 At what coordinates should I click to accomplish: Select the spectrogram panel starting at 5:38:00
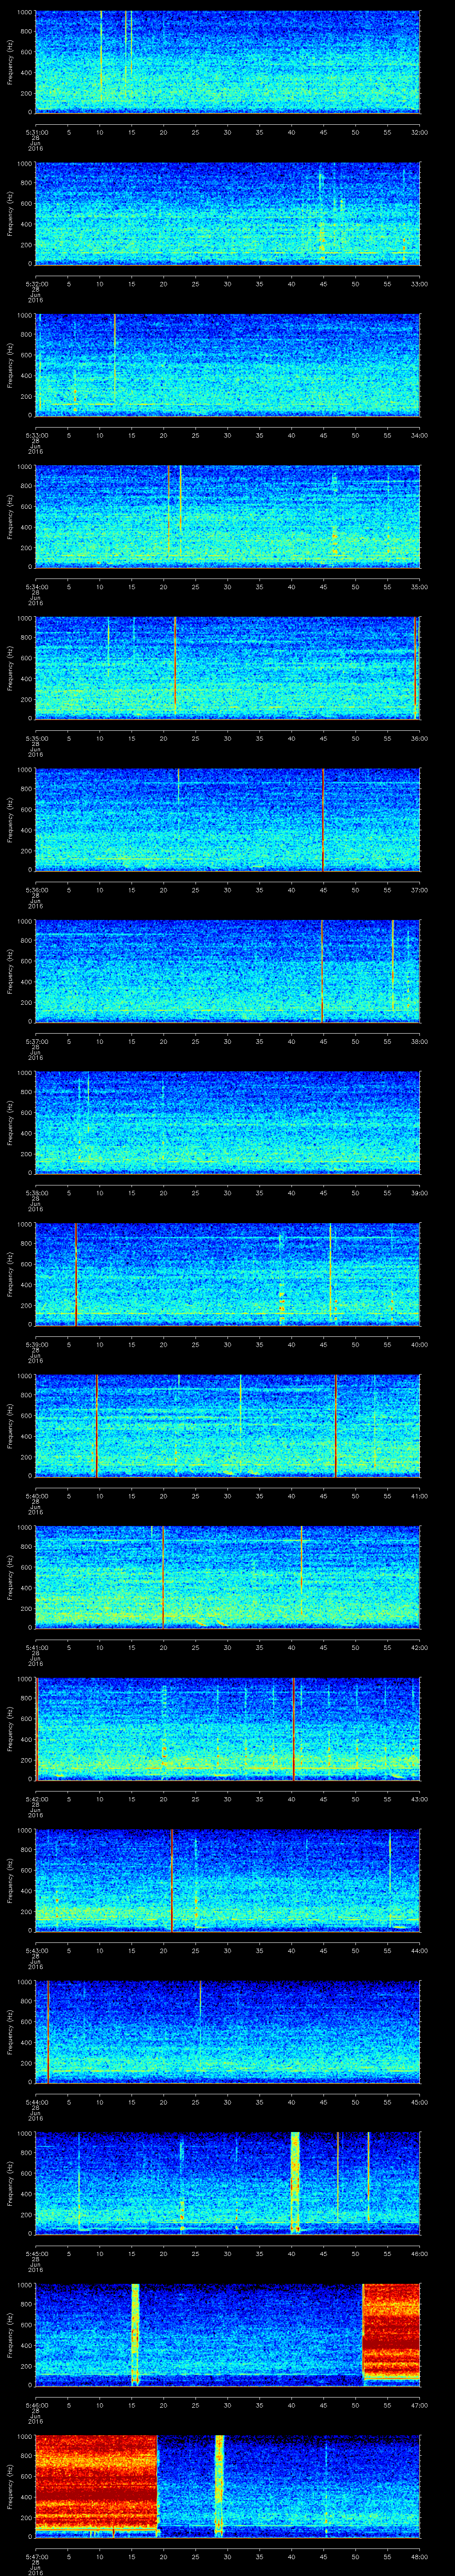click(227, 1122)
